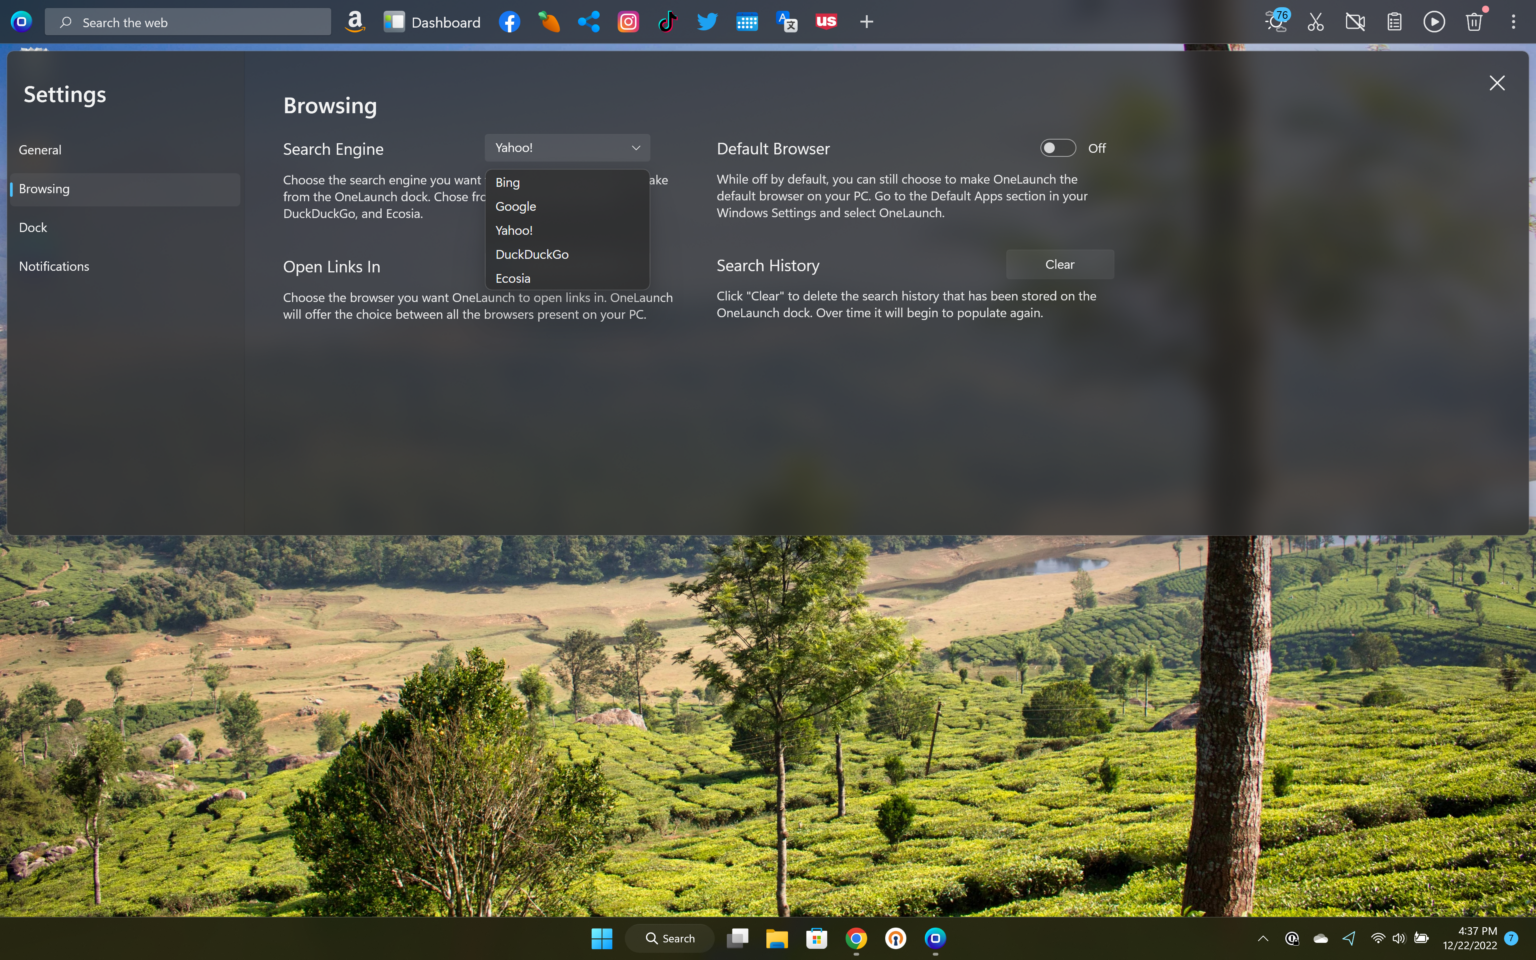Open the calendar shortcut in the dock

coord(747,21)
